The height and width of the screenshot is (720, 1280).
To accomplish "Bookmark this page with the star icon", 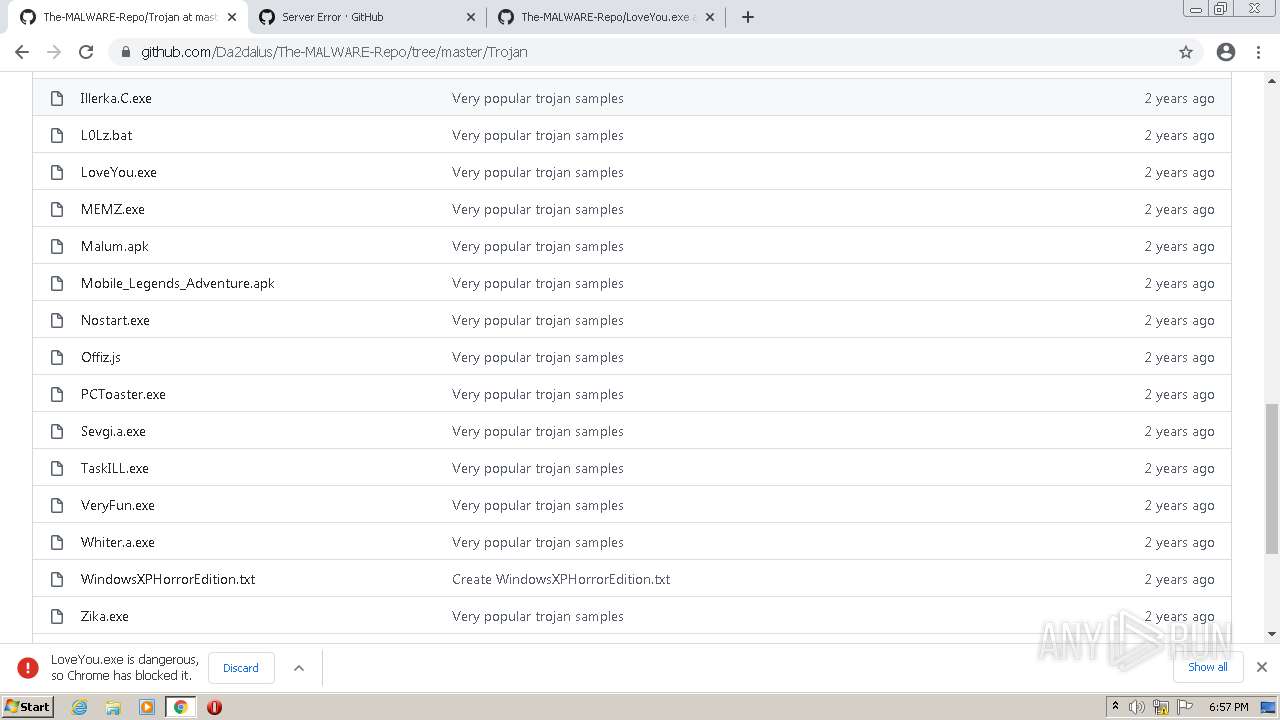I will tap(1186, 52).
